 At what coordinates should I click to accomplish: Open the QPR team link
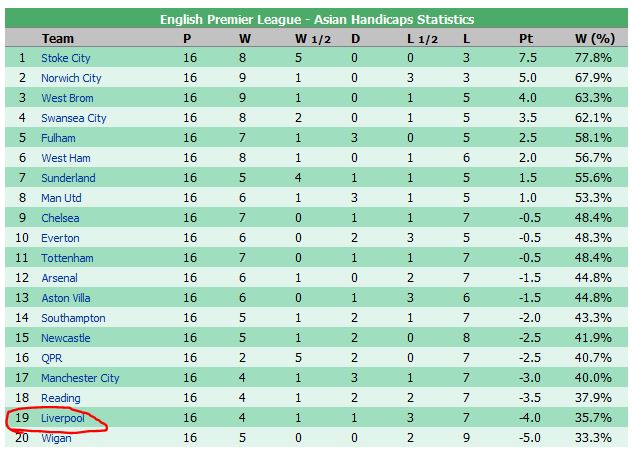pos(52,358)
